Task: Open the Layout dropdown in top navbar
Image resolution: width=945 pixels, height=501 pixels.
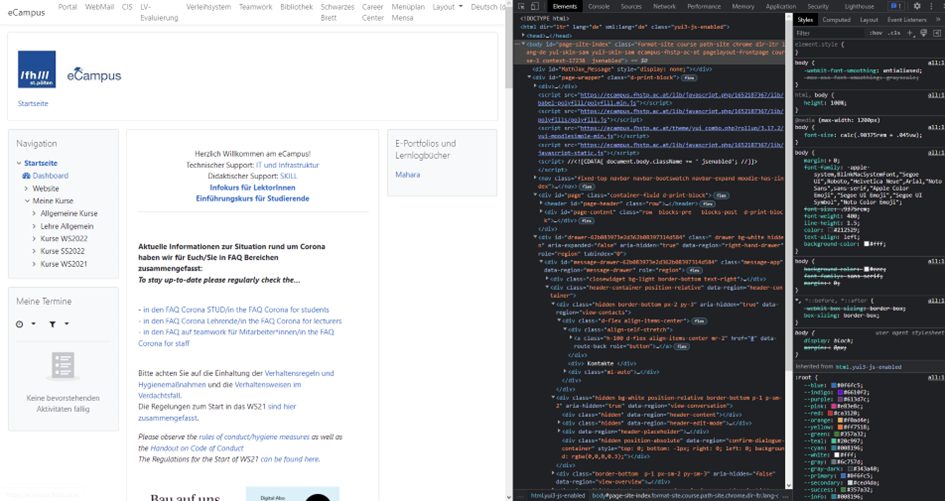Action: coord(447,7)
